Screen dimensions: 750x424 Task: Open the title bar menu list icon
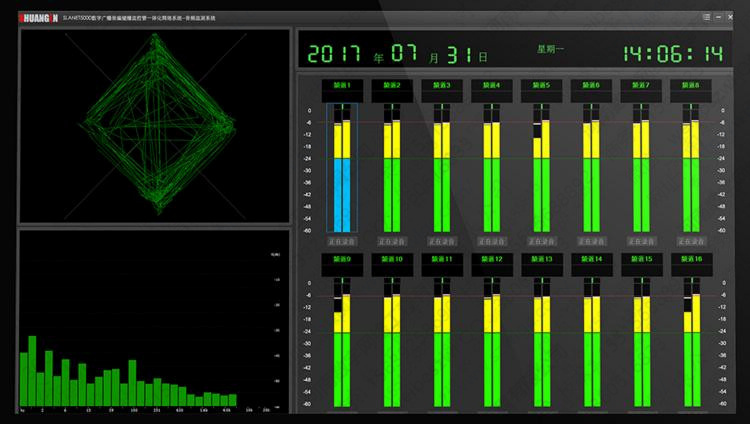click(706, 17)
